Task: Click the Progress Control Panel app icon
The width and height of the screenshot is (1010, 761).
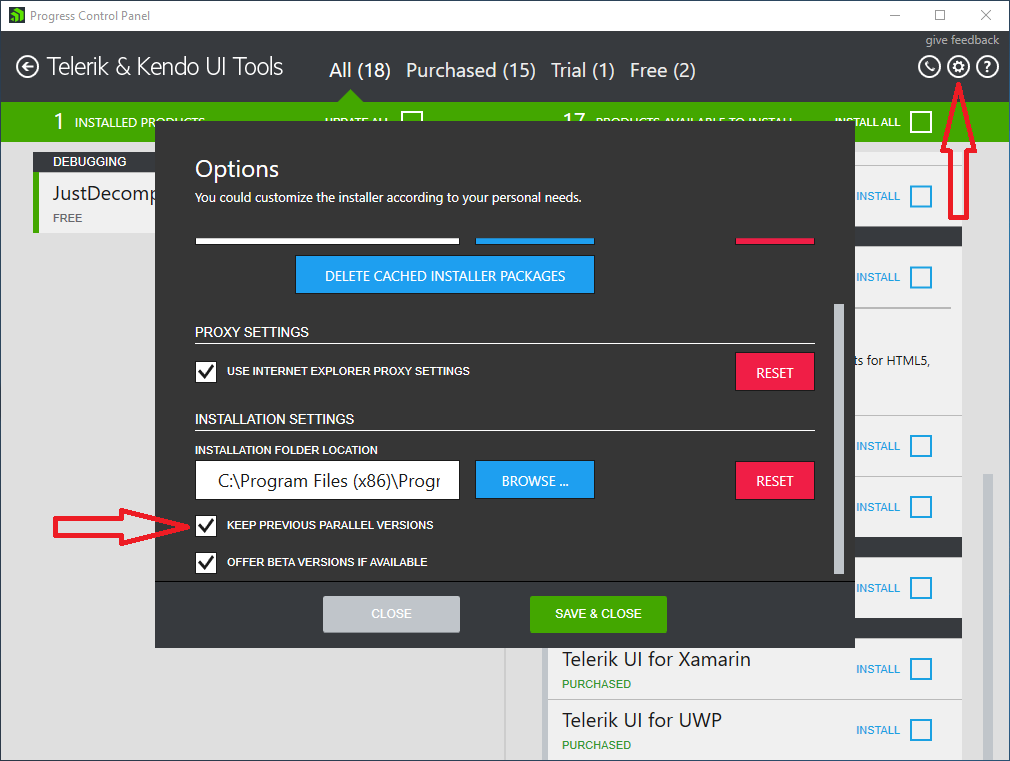Action: click(x=17, y=15)
